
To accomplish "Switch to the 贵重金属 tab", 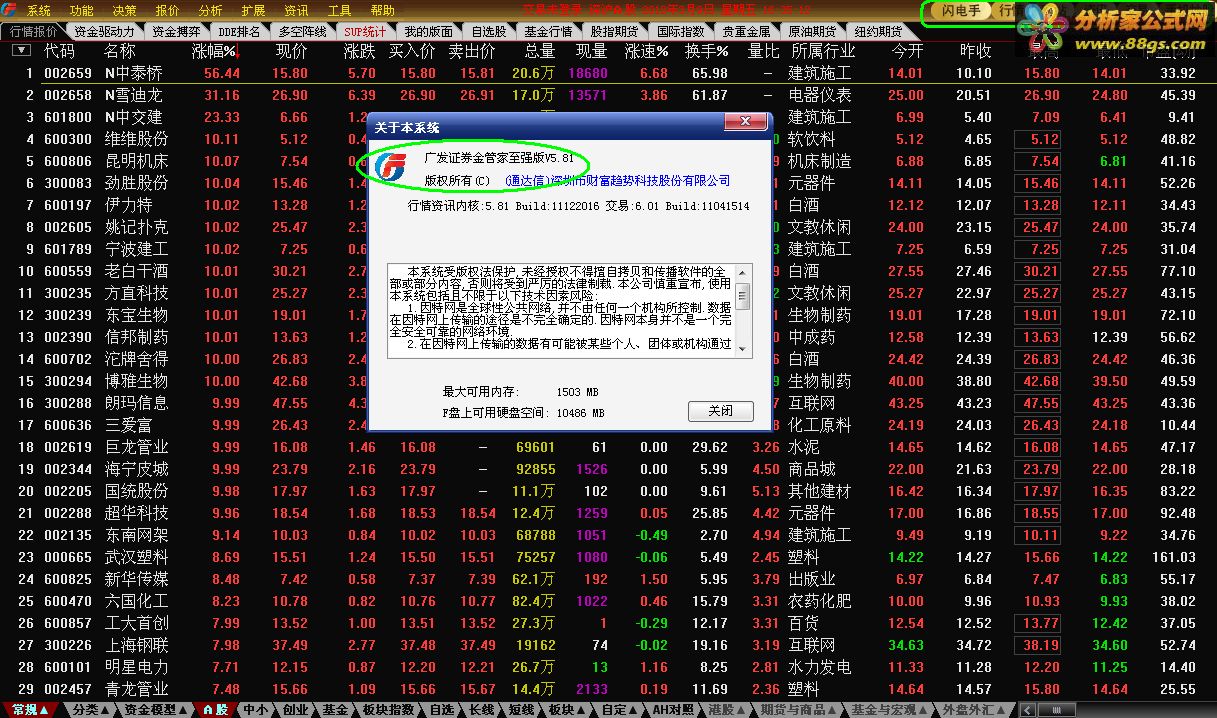I will (747, 31).
